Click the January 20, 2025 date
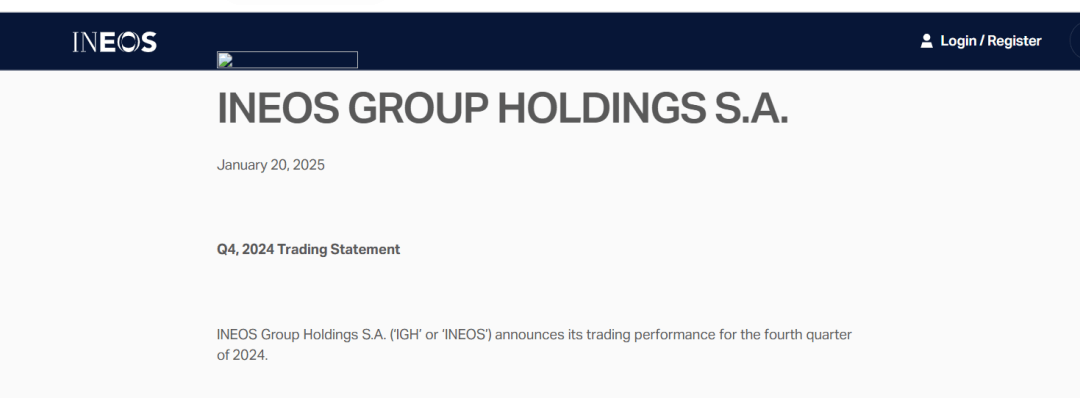 click(271, 165)
